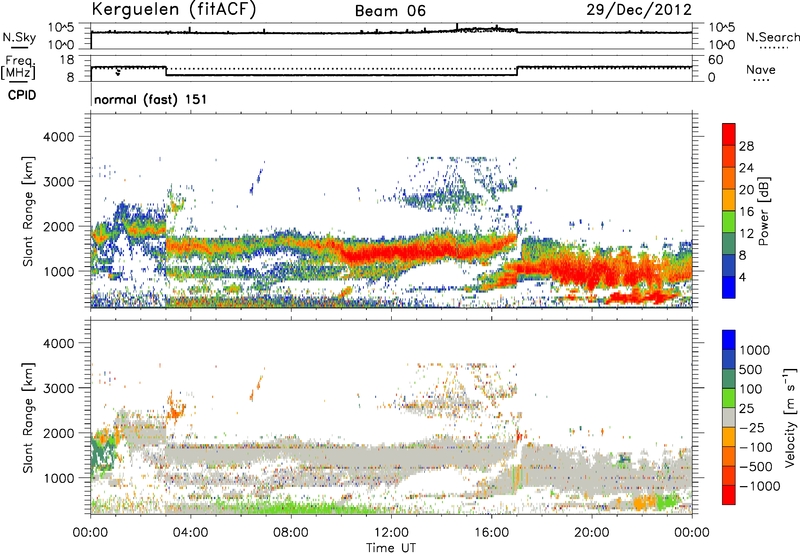Click the "Power [dB]" colorbar title
The width and height of the screenshot is (800, 554).
764,211
